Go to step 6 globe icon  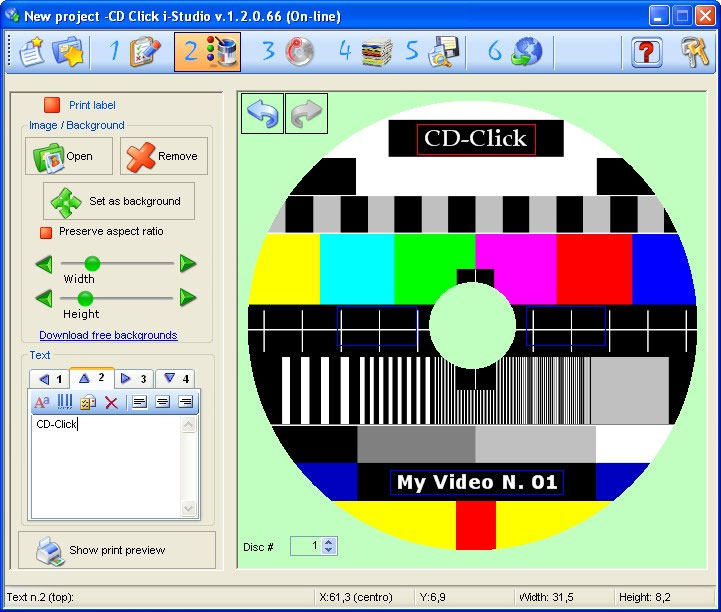coord(515,51)
